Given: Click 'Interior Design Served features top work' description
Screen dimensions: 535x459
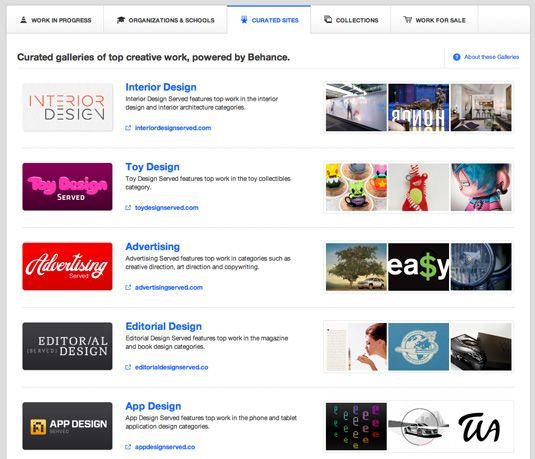Looking at the screenshot, I should (x=202, y=103).
